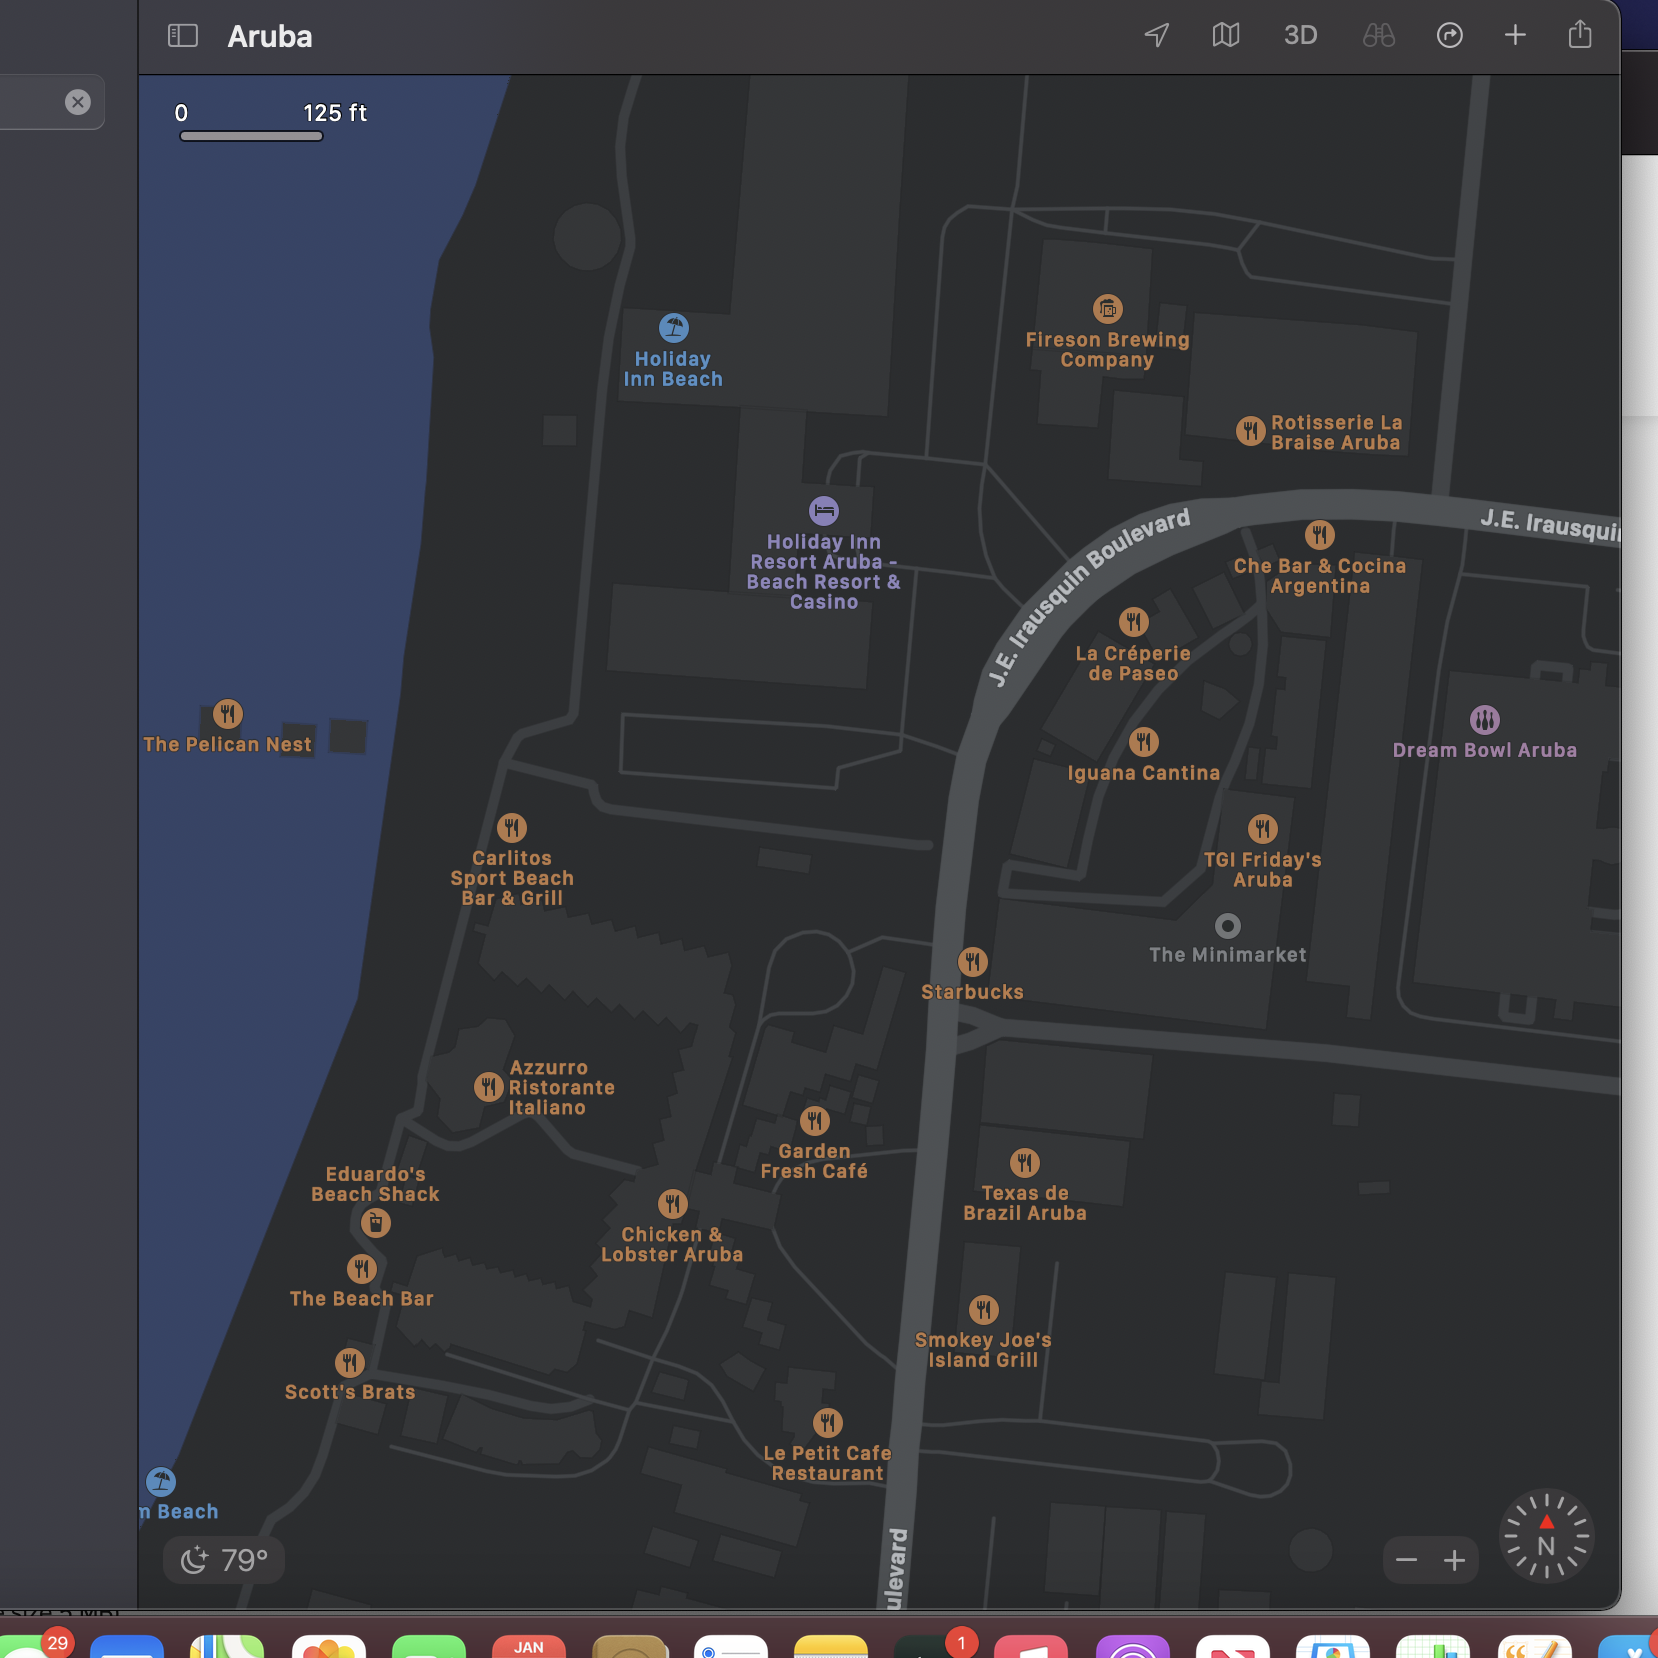1658x1658 pixels.
Task: Clear the search field with X button
Action: pos(78,102)
